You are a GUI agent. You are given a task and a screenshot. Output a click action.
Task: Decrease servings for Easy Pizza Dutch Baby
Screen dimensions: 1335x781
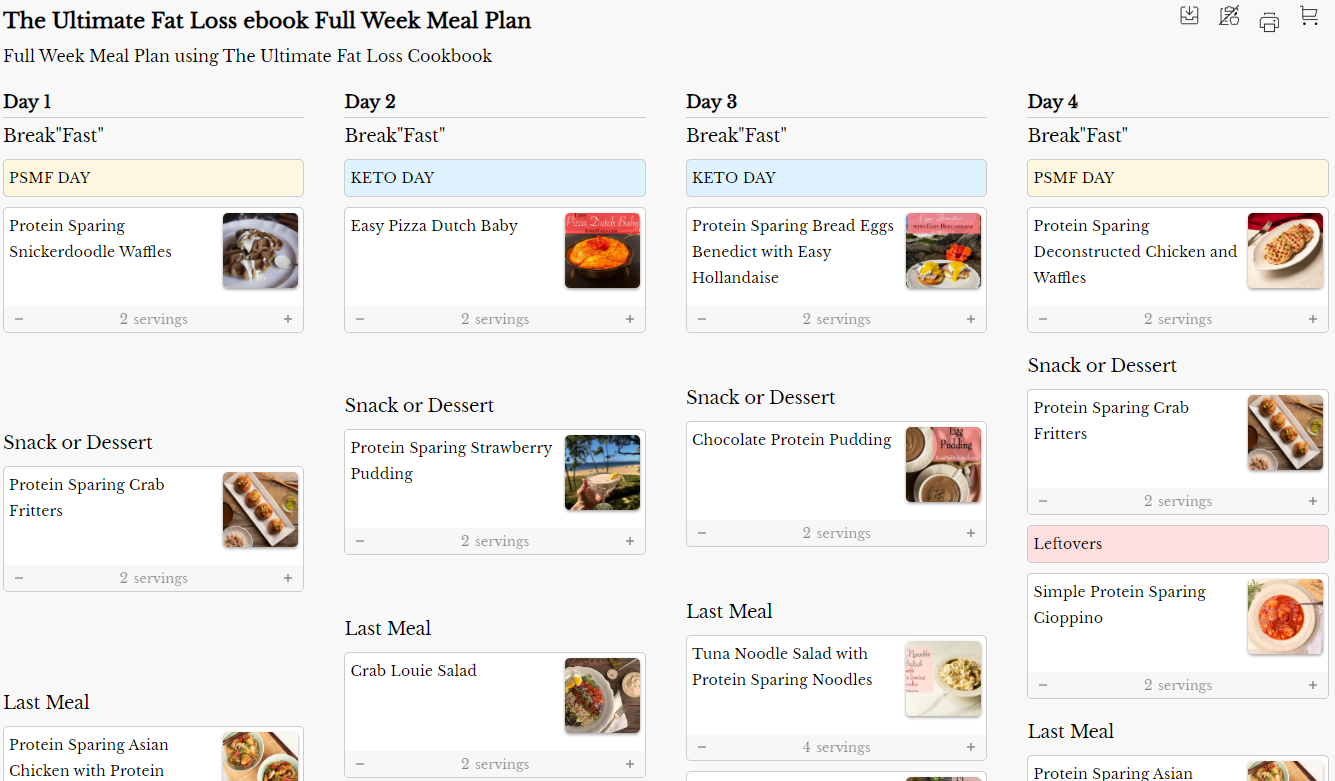[360, 320]
